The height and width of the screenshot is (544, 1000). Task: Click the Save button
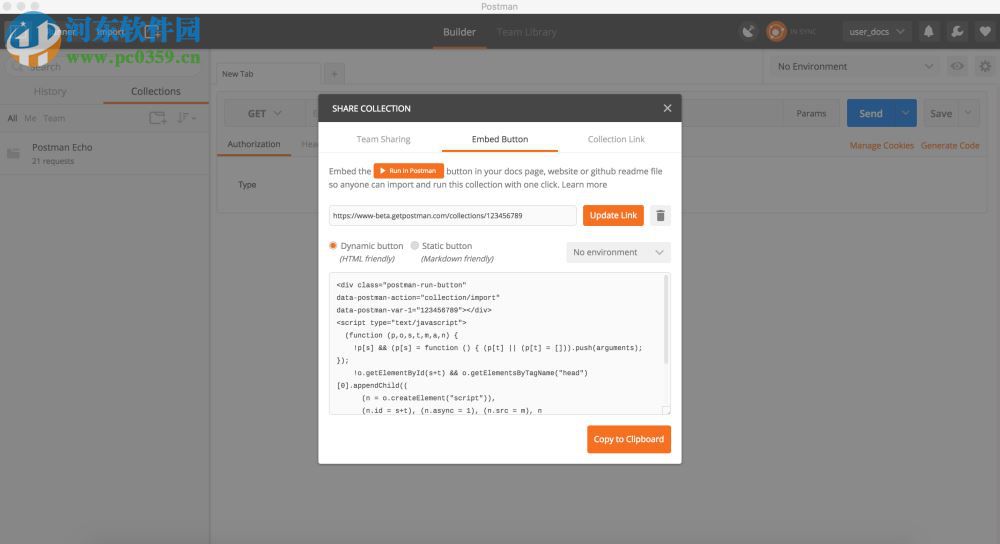click(x=941, y=114)
